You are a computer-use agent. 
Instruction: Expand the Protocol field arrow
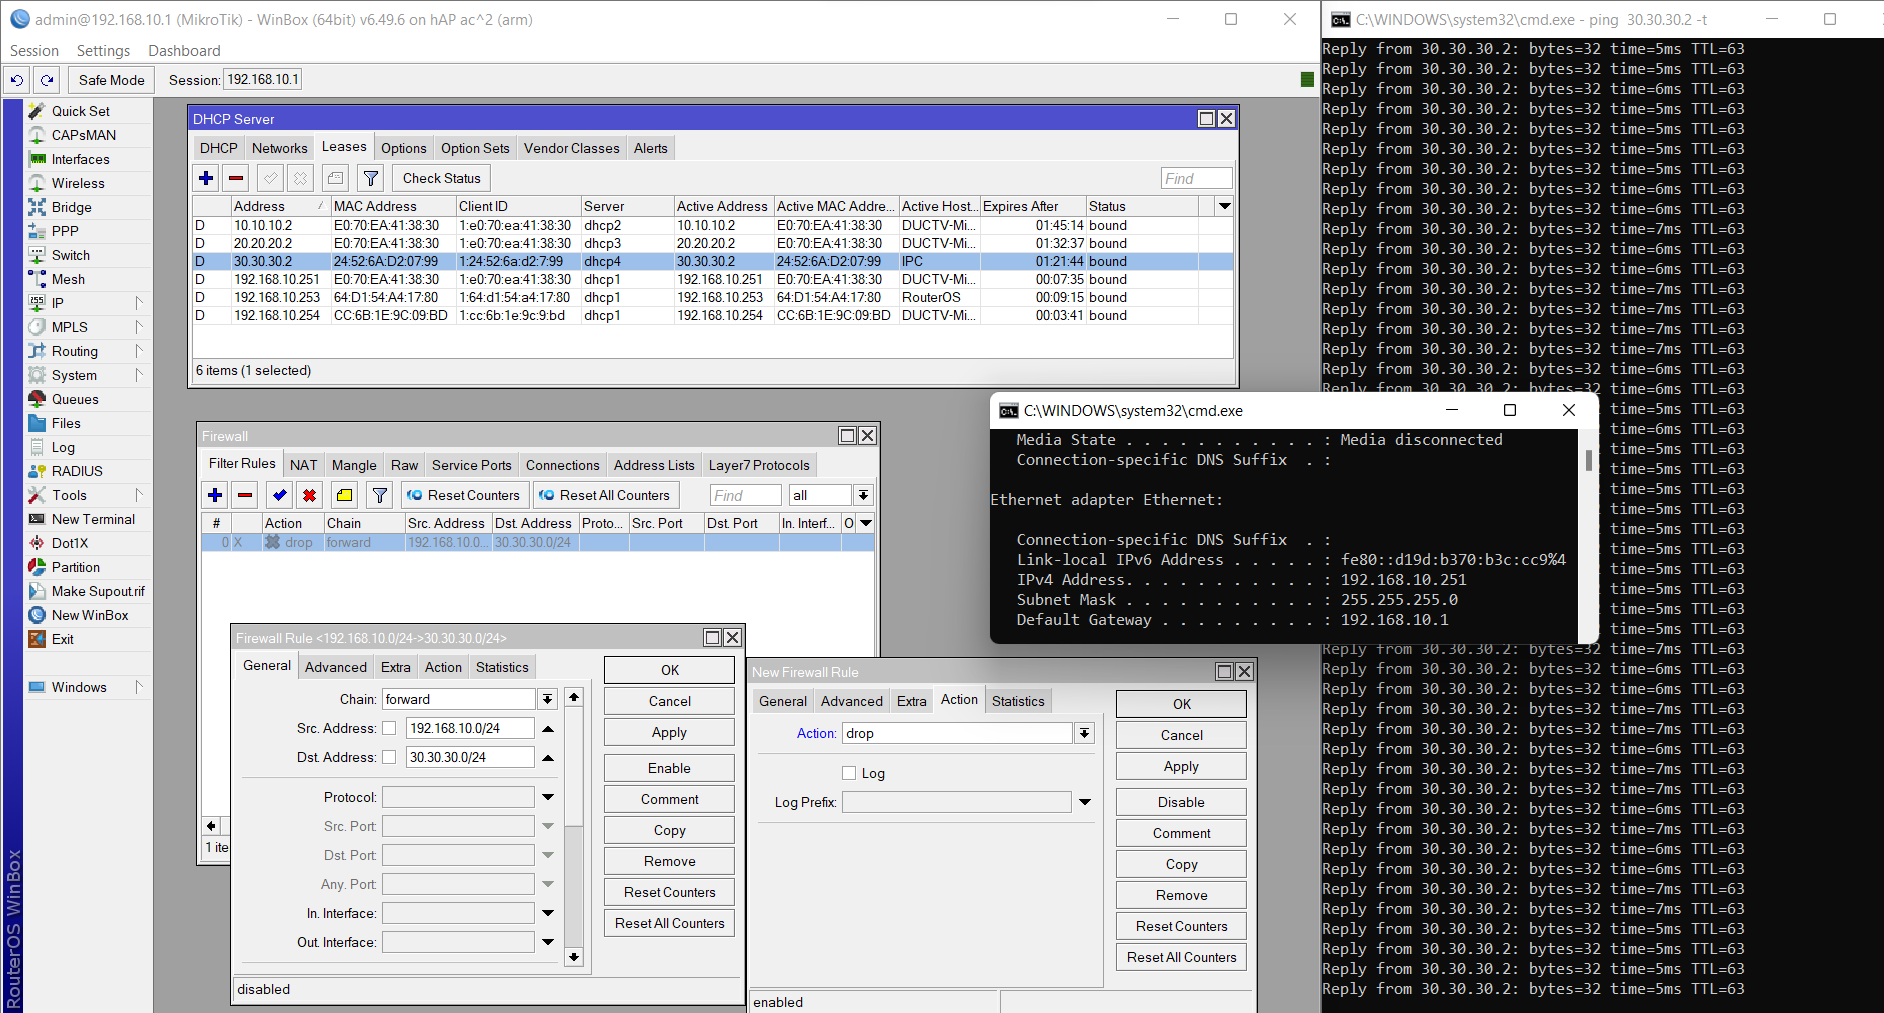tap(548, 797)
